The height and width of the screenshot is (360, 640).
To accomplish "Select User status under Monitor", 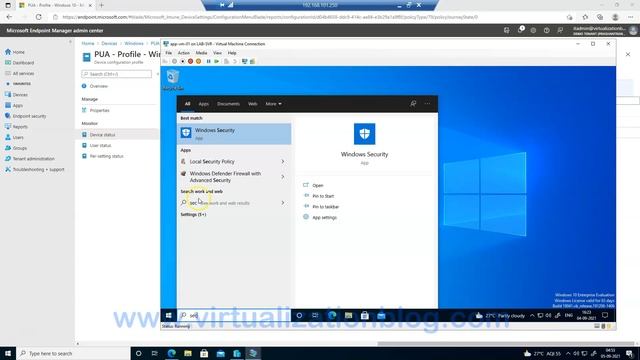I will tap(100, 145).
